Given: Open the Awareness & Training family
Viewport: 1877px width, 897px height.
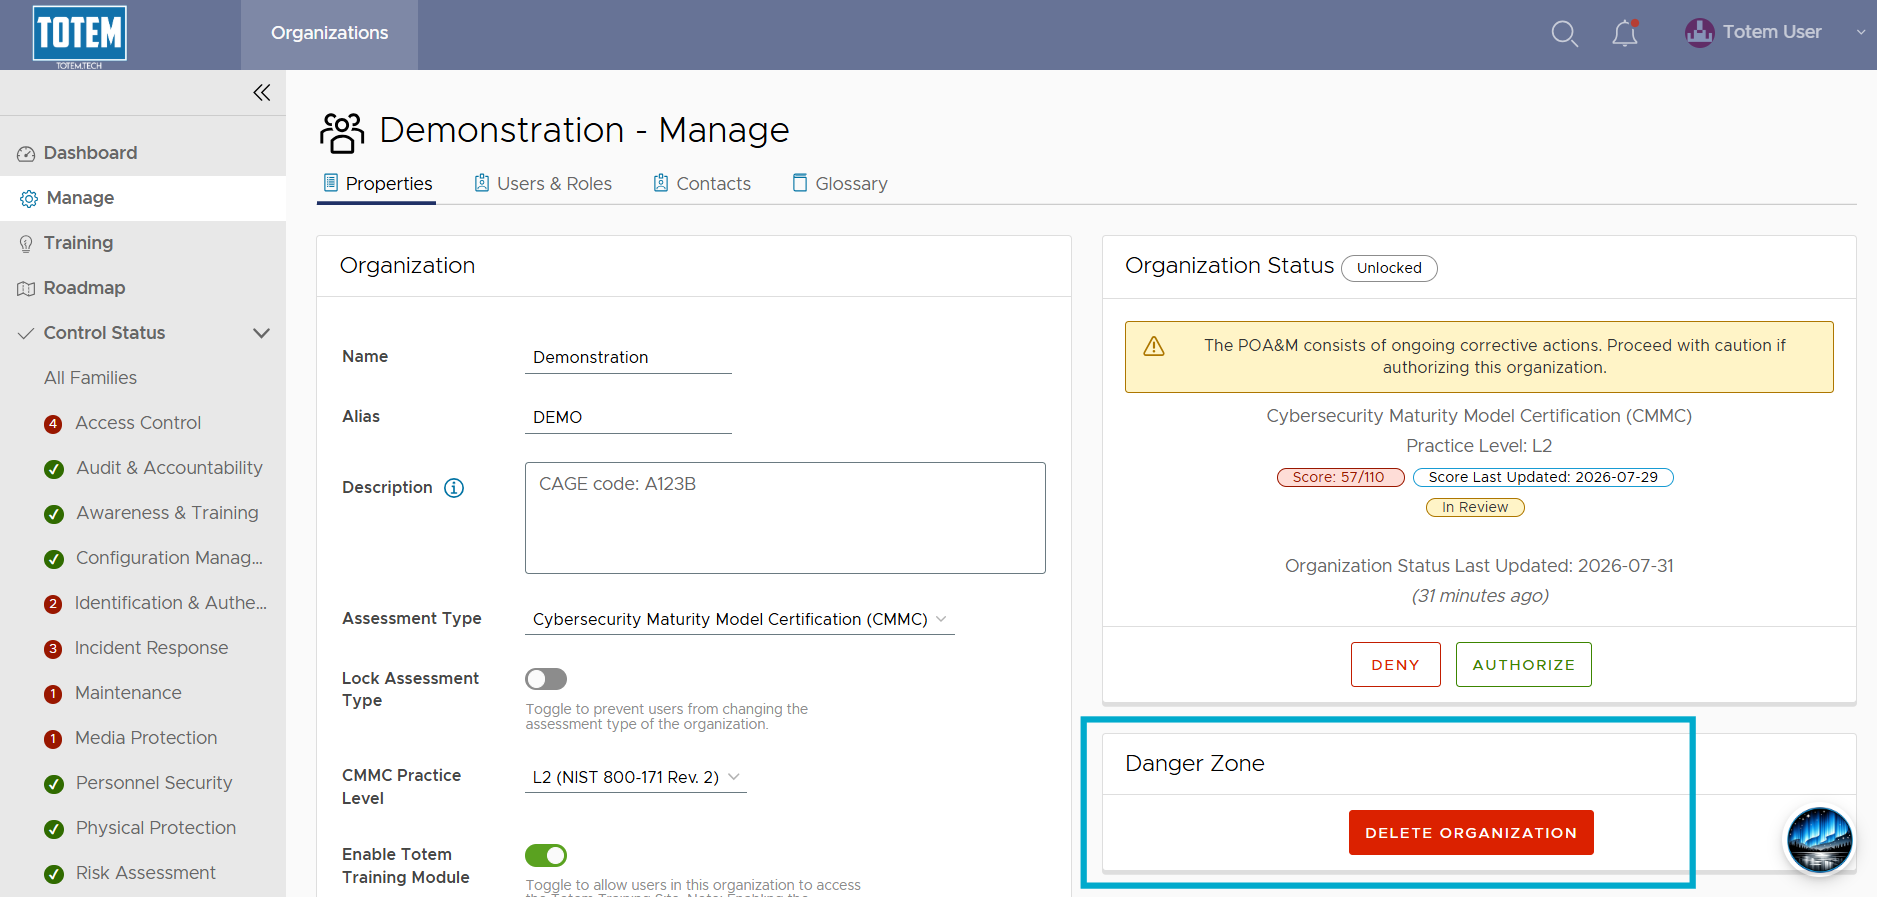Looking at the screenshot, I should [x=167, y=513].
